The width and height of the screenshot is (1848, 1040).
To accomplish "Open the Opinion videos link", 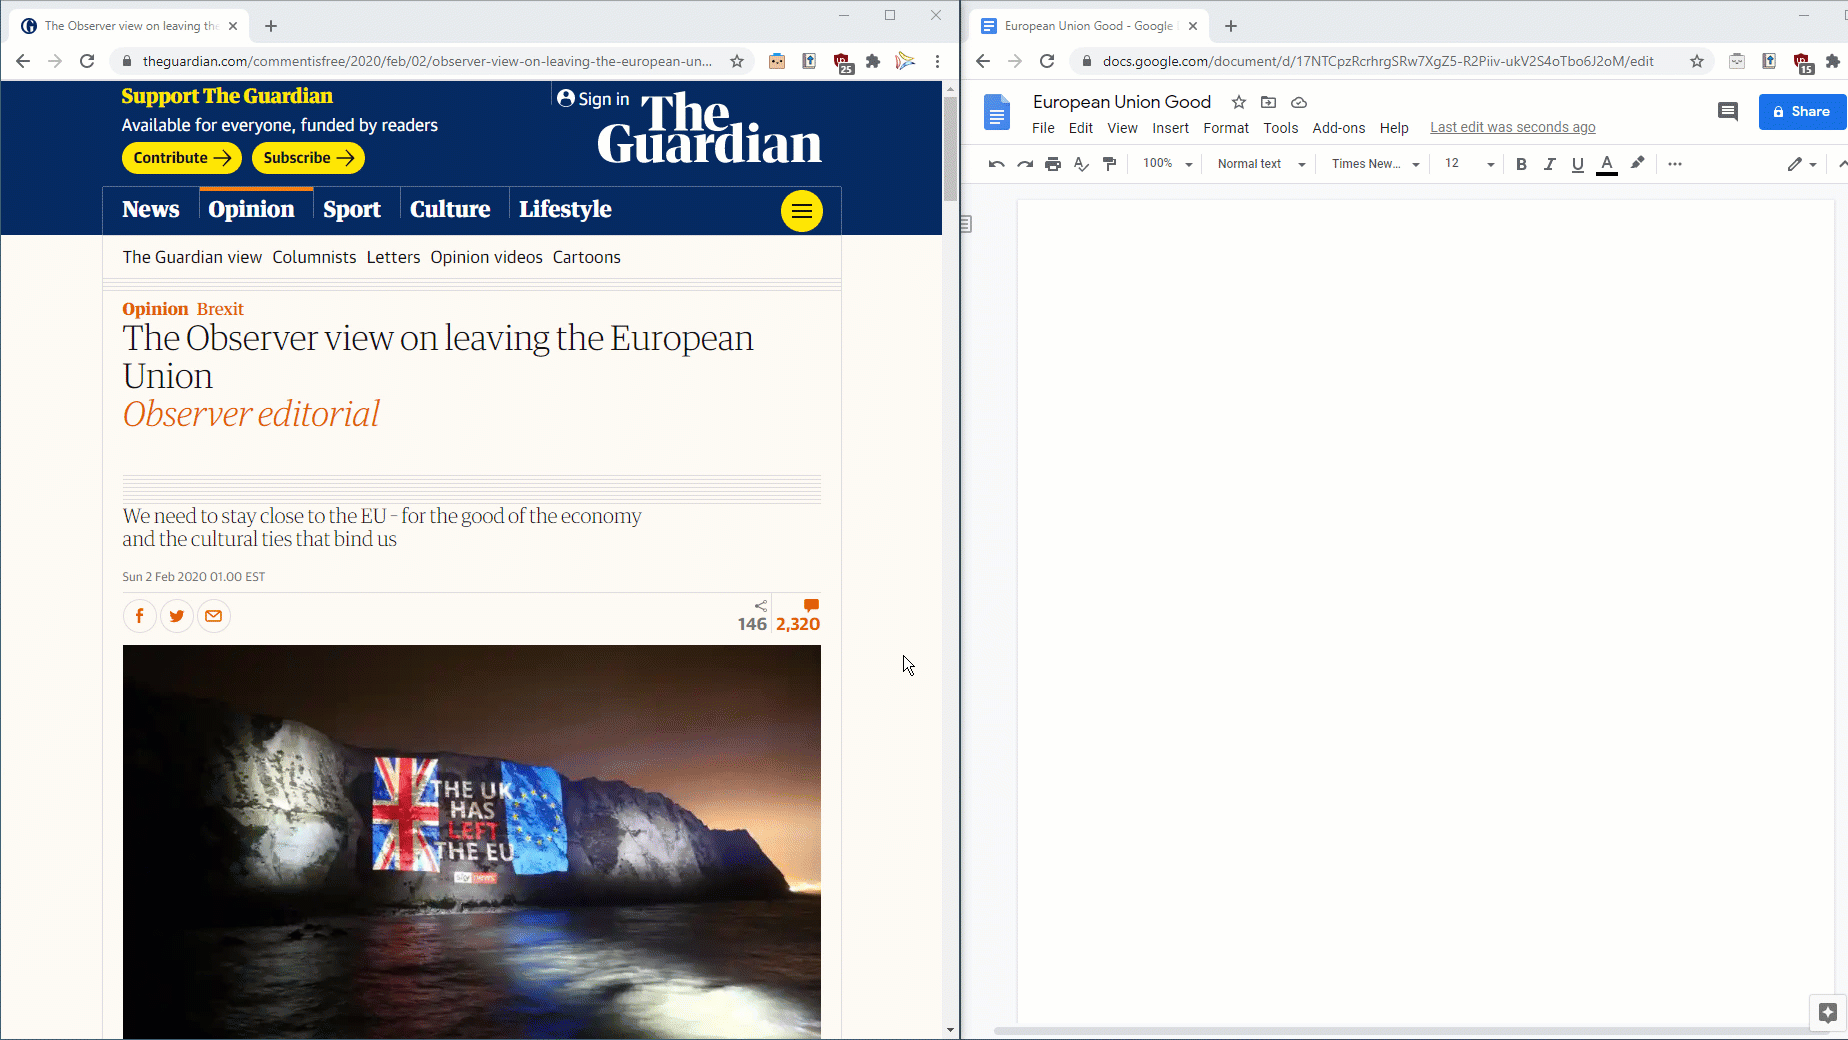I will (486, 257).
